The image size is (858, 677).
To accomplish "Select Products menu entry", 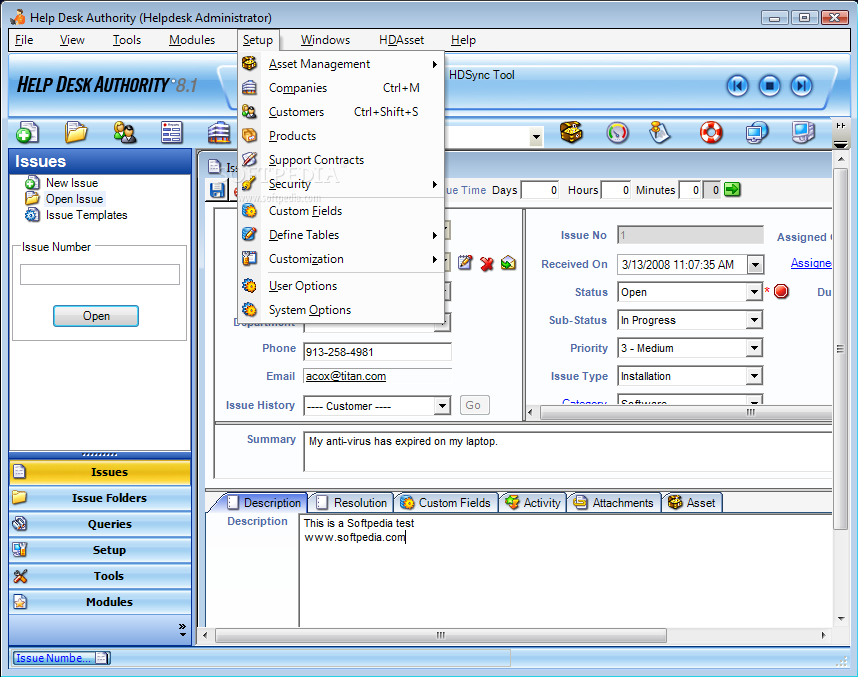I will (x=341, y=136).
